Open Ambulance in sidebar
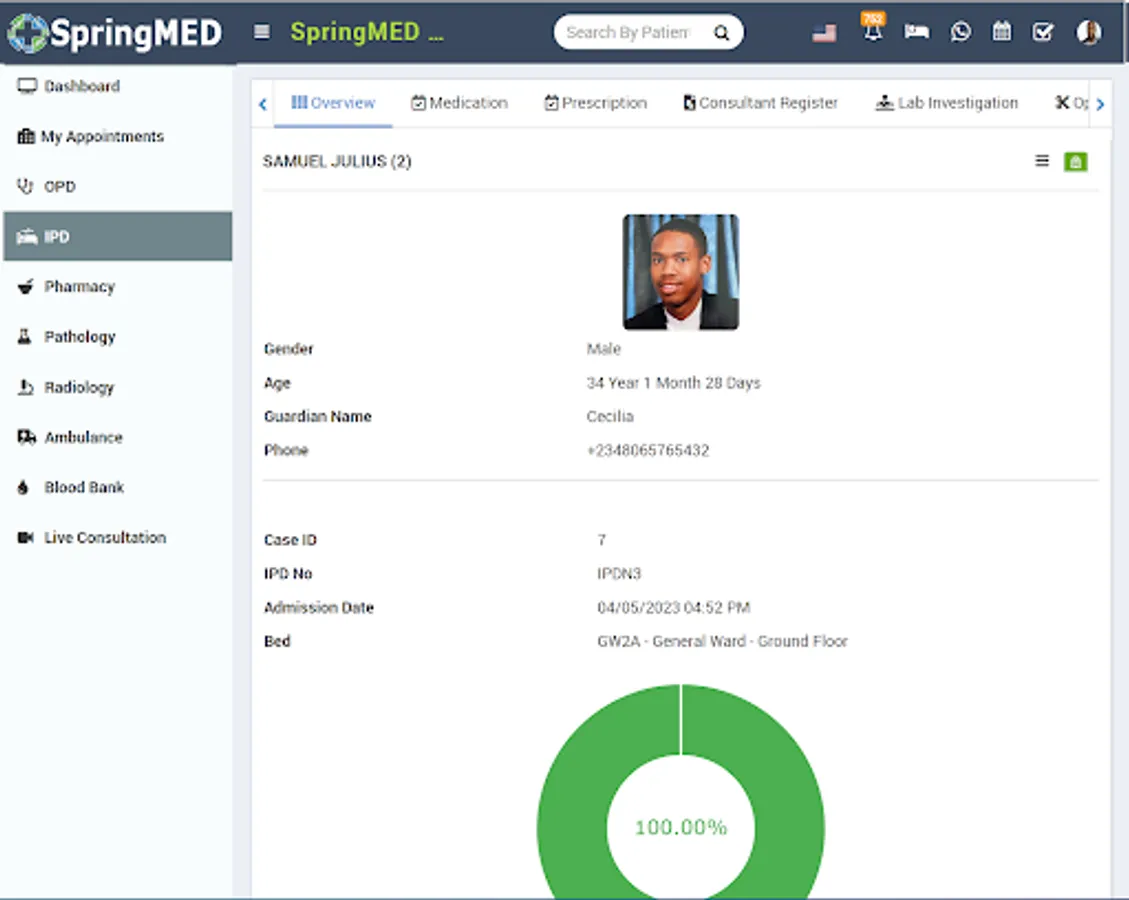The image size is (1129, 900). tap(118, 437)
